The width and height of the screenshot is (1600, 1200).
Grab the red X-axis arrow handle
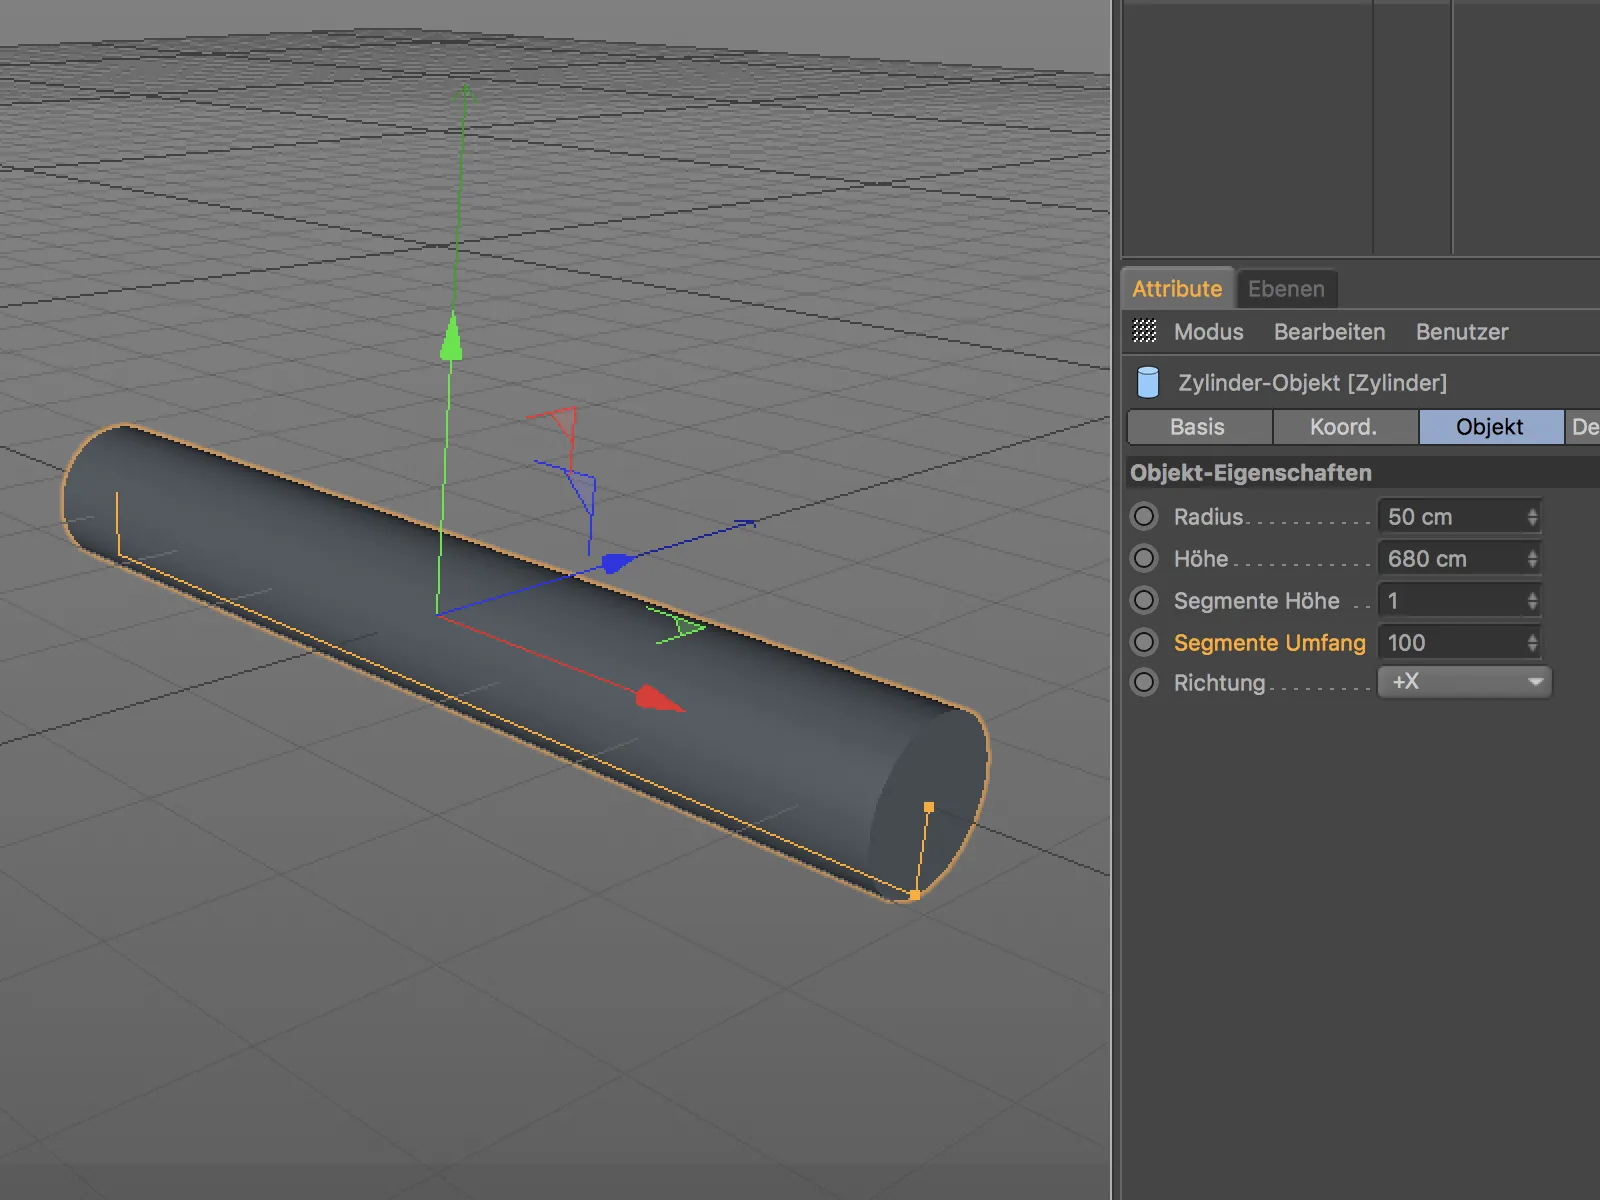pyautogui.click(x=659, y=699)
